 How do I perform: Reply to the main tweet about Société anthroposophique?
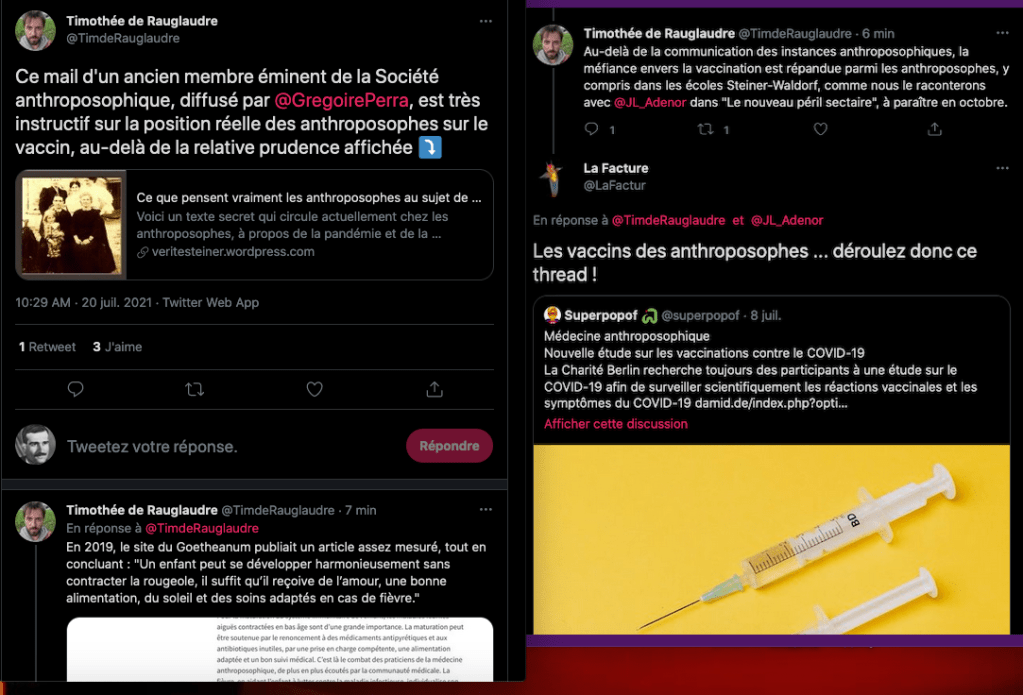pyautogui.click(x=76, y=390)
